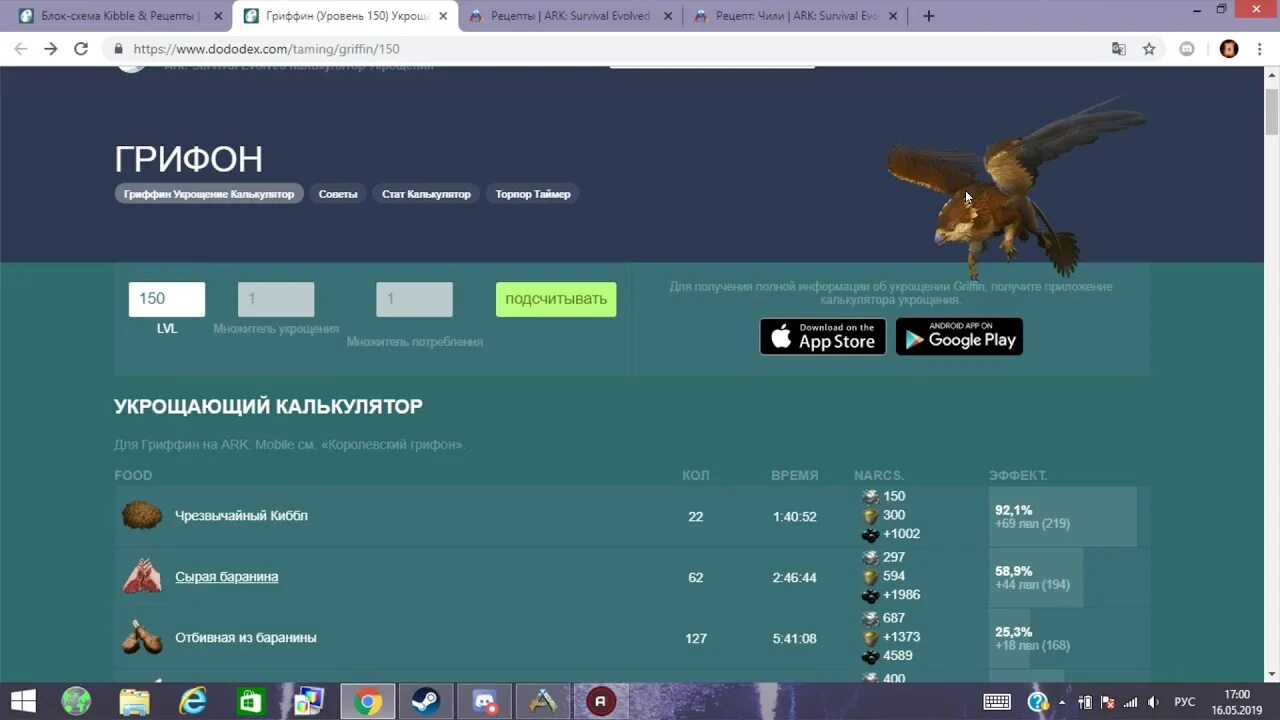
Task: Open File Explorer from taskbar
Action: (134, 702)
